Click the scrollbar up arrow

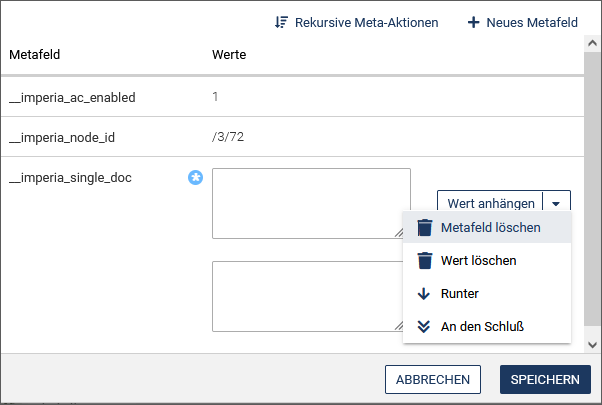click(x=592, y=43)
